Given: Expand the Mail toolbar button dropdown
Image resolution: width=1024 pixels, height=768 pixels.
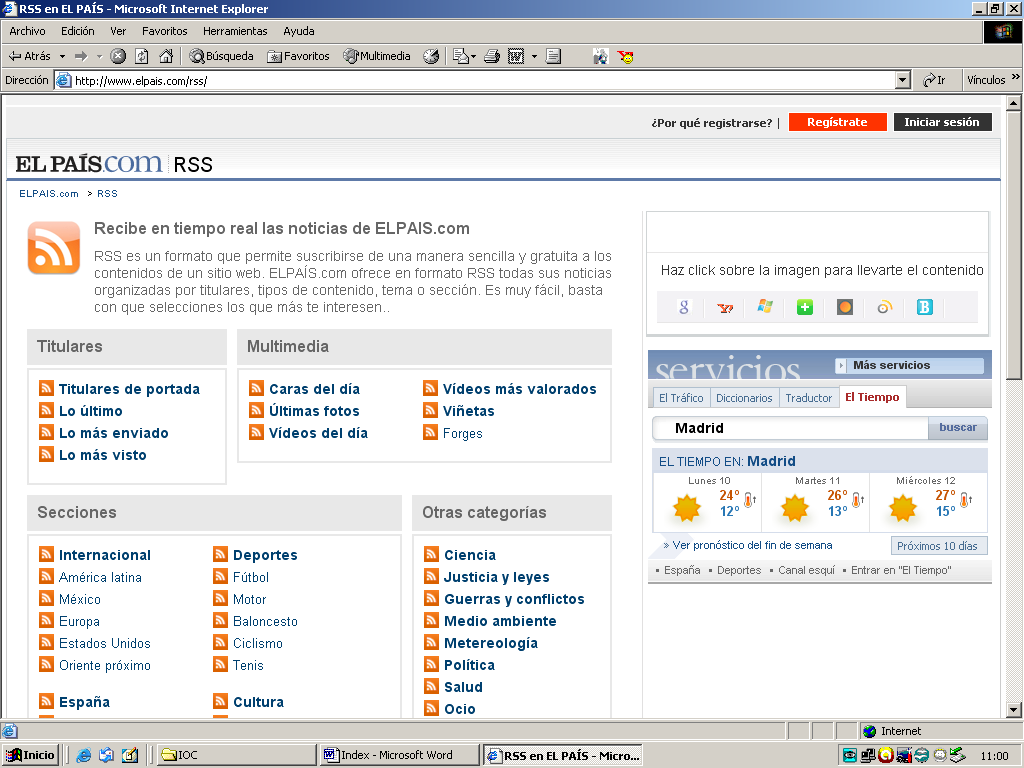Looking at the screenshot, I should [x=471, y=57].
